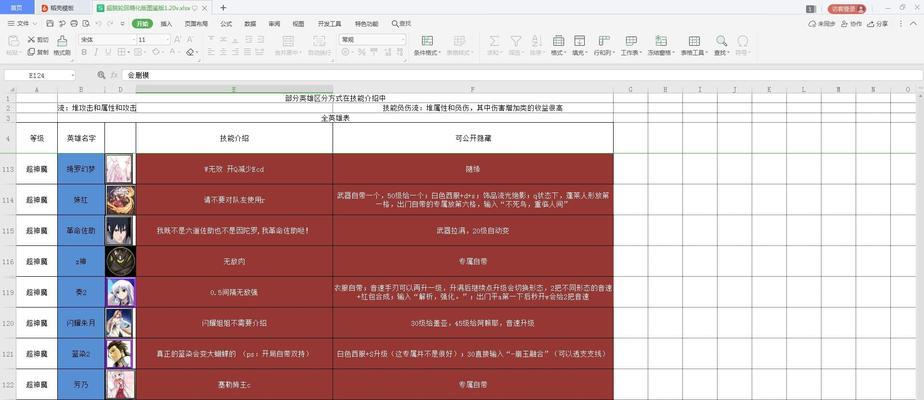The width and height of the screenshot is (924, 400).
Task: Click the zoom magnifier beside formula bar
Action: pyautogui.click(x=101, y=75)
